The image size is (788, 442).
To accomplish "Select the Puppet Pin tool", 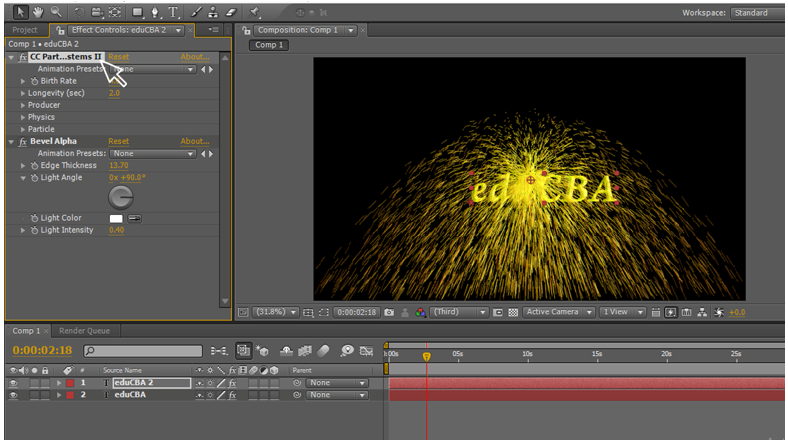I will click(254, 12).
